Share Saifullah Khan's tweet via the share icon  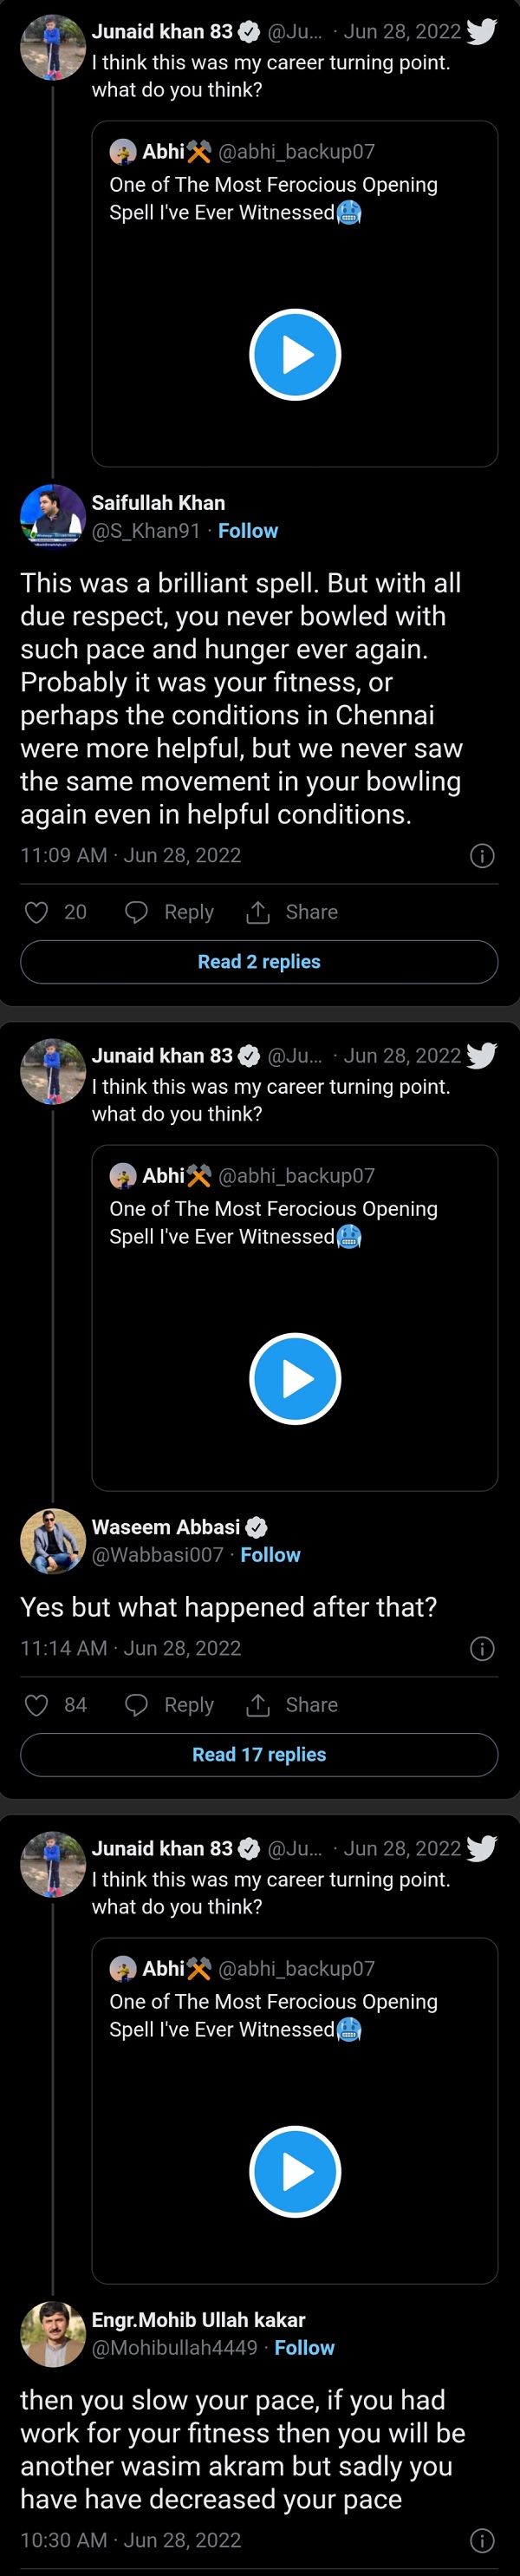coord(258,912)
